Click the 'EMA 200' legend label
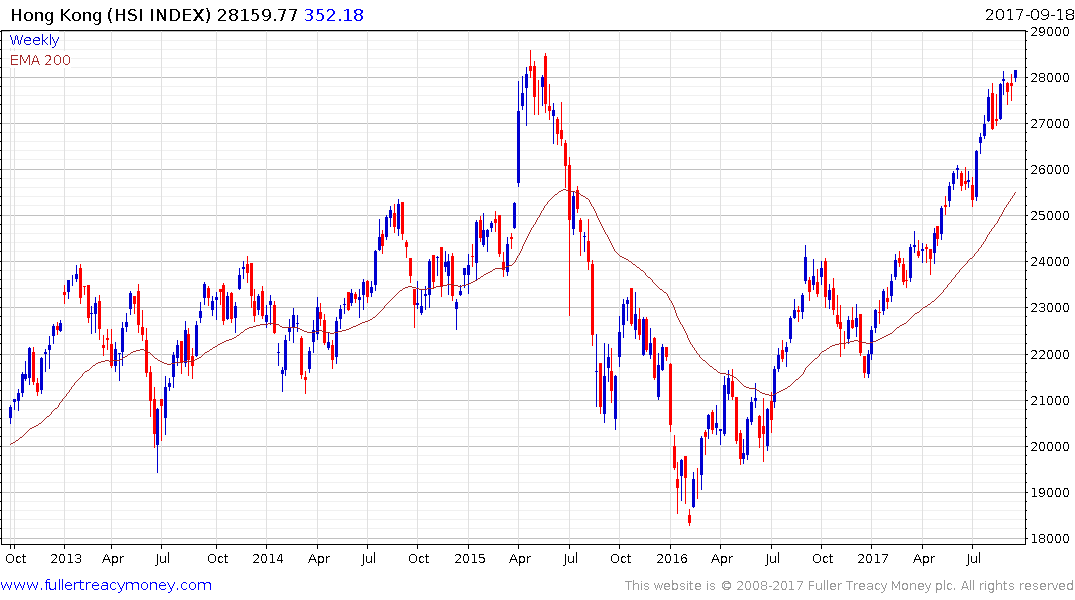Screen dimensions: 1075x600 [40, 60]
